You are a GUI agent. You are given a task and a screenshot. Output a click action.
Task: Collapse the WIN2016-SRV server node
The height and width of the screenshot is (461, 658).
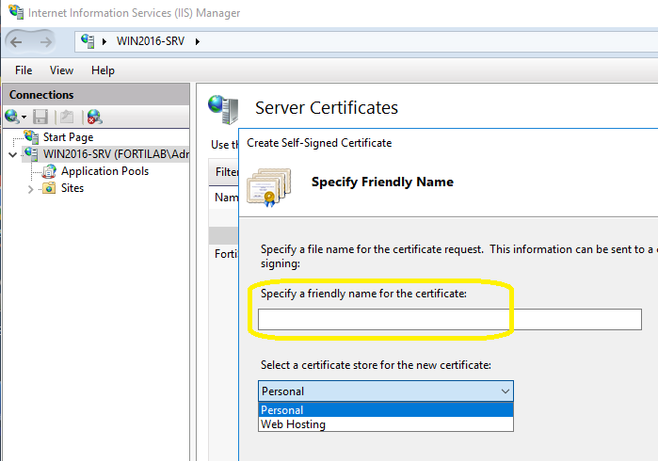[x=12, y=154]
